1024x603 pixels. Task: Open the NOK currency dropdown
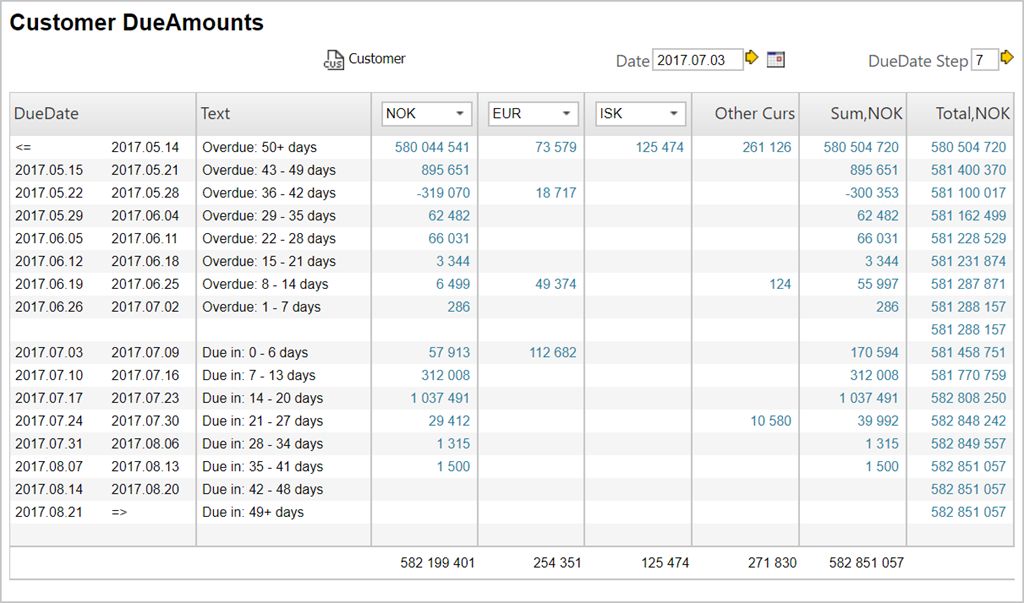(x=427, y=114)
